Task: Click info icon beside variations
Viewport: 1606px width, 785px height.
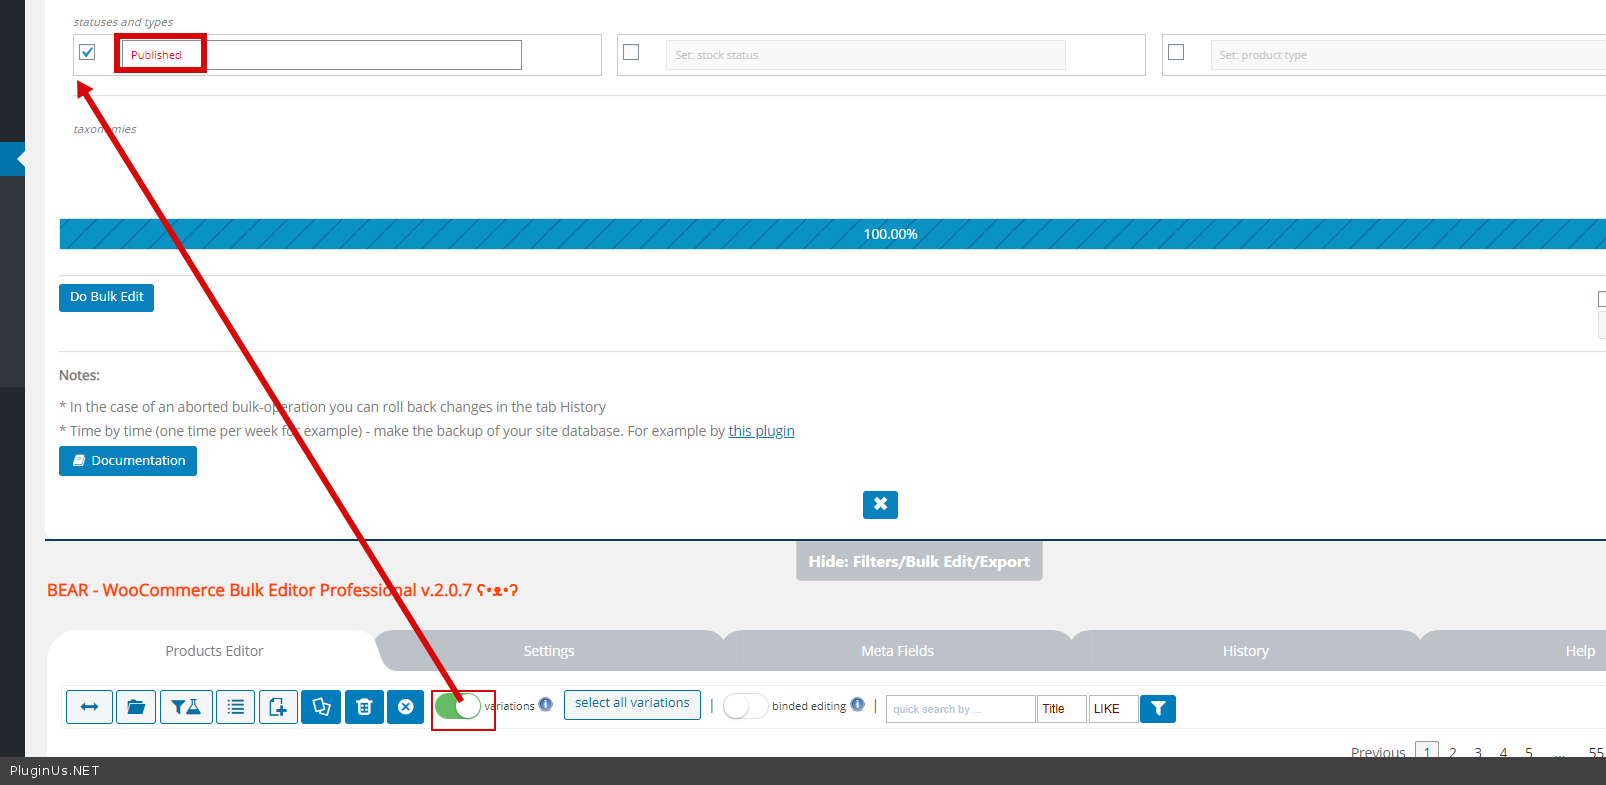Action: (545, 704)
